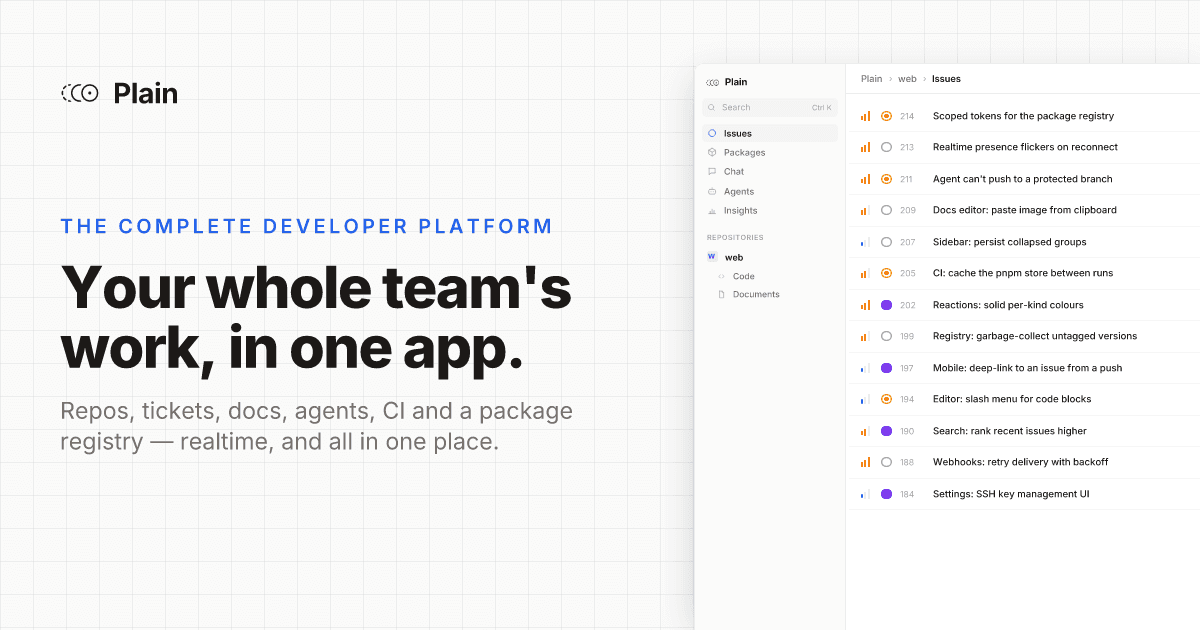Click the Documents file icon

[x=722, y=294]
